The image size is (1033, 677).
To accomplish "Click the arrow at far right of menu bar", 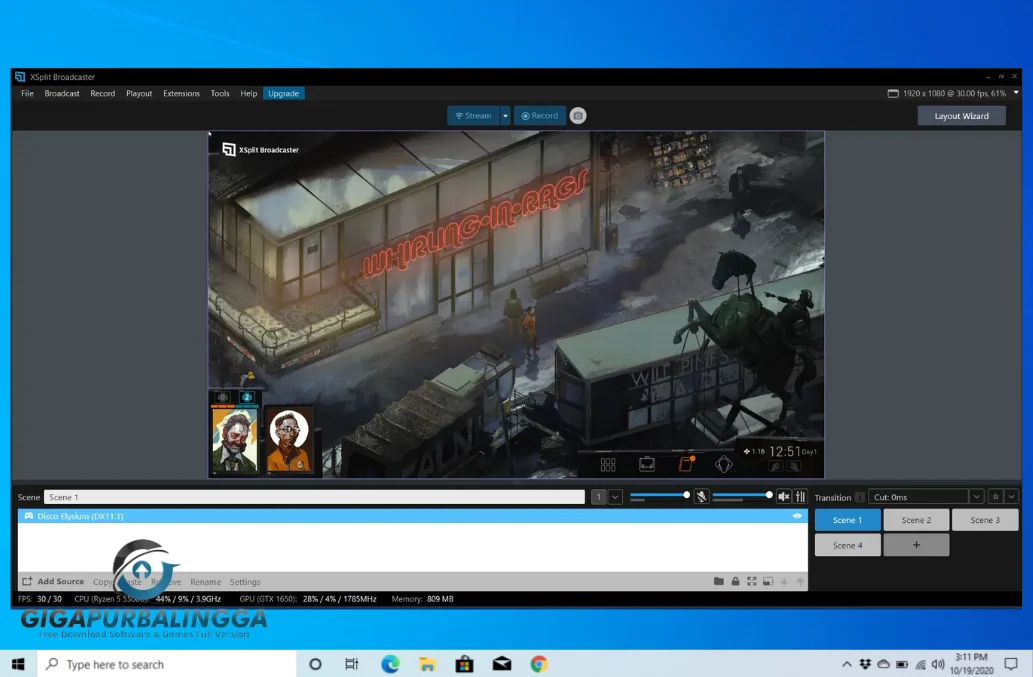I will coord(1016,93).
